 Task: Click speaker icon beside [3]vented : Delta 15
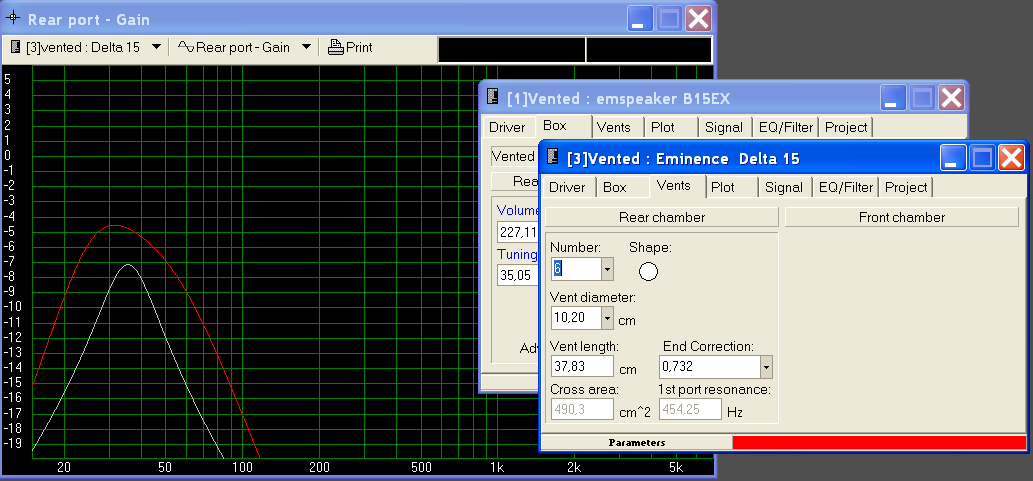pyautogui.click(x=16, y=47)
